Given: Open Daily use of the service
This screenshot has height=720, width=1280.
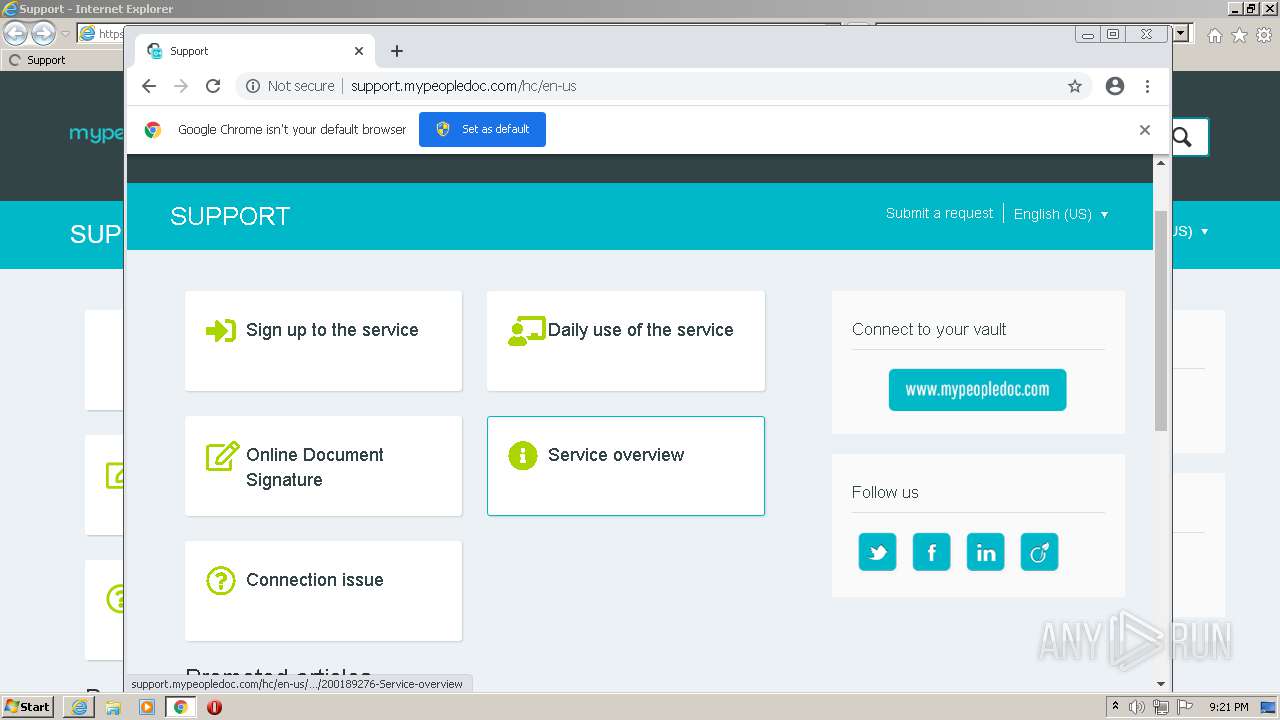Looking at the screenshot, I should (626, 341).
